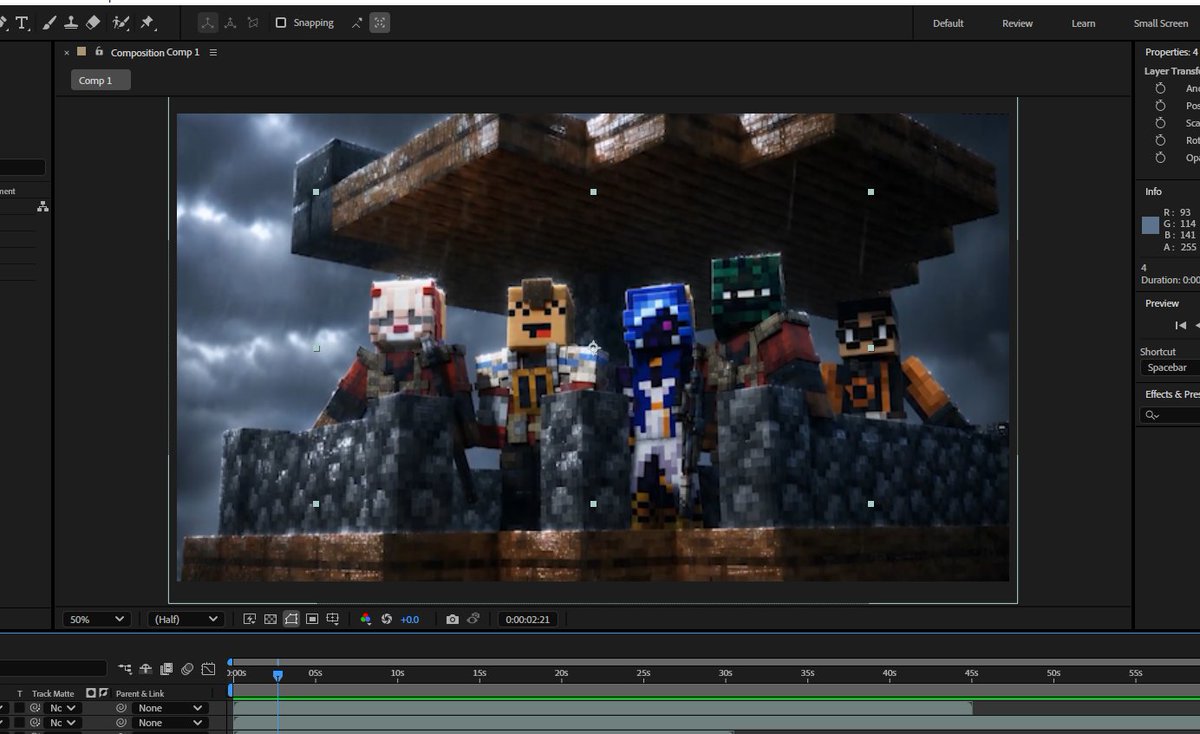This screenshot has width=1200, height=734.
Task: Select the Puppet Pin tool
Action: 147,22
